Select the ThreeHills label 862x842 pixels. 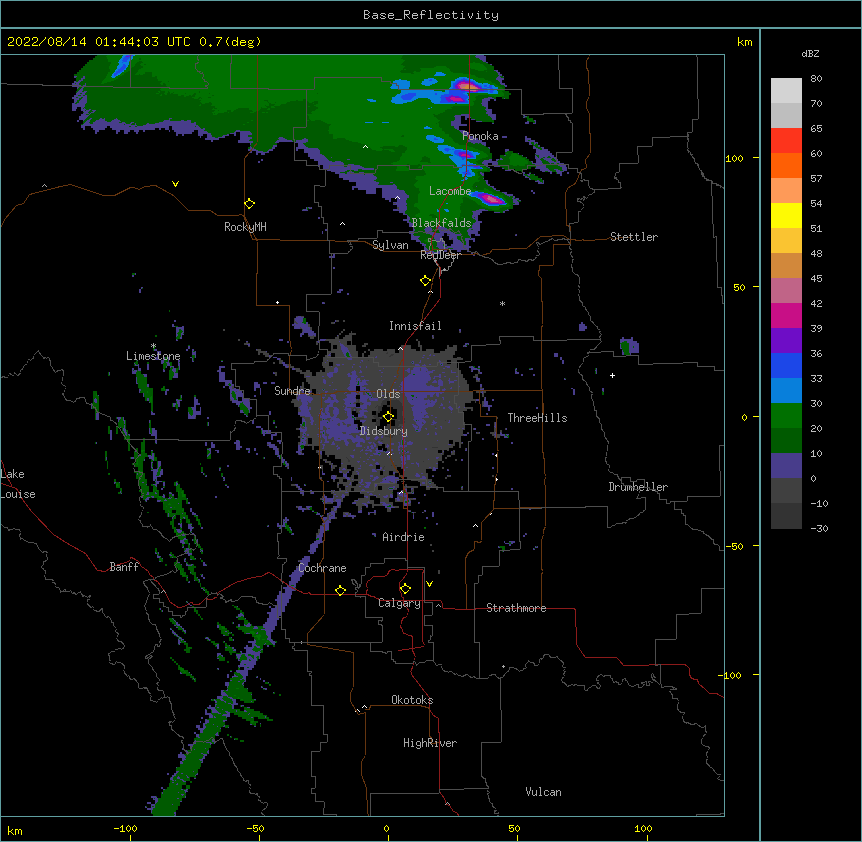[537, 418]
